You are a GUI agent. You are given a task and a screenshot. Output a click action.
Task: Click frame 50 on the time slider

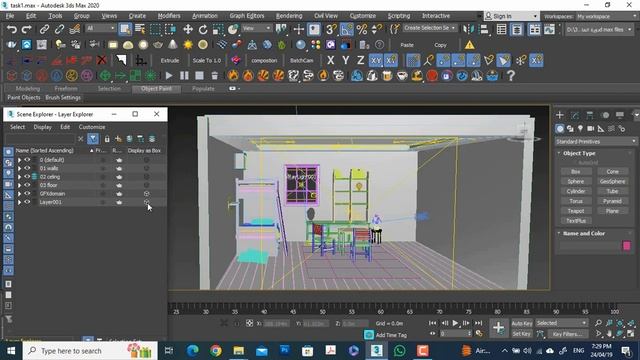322,312
